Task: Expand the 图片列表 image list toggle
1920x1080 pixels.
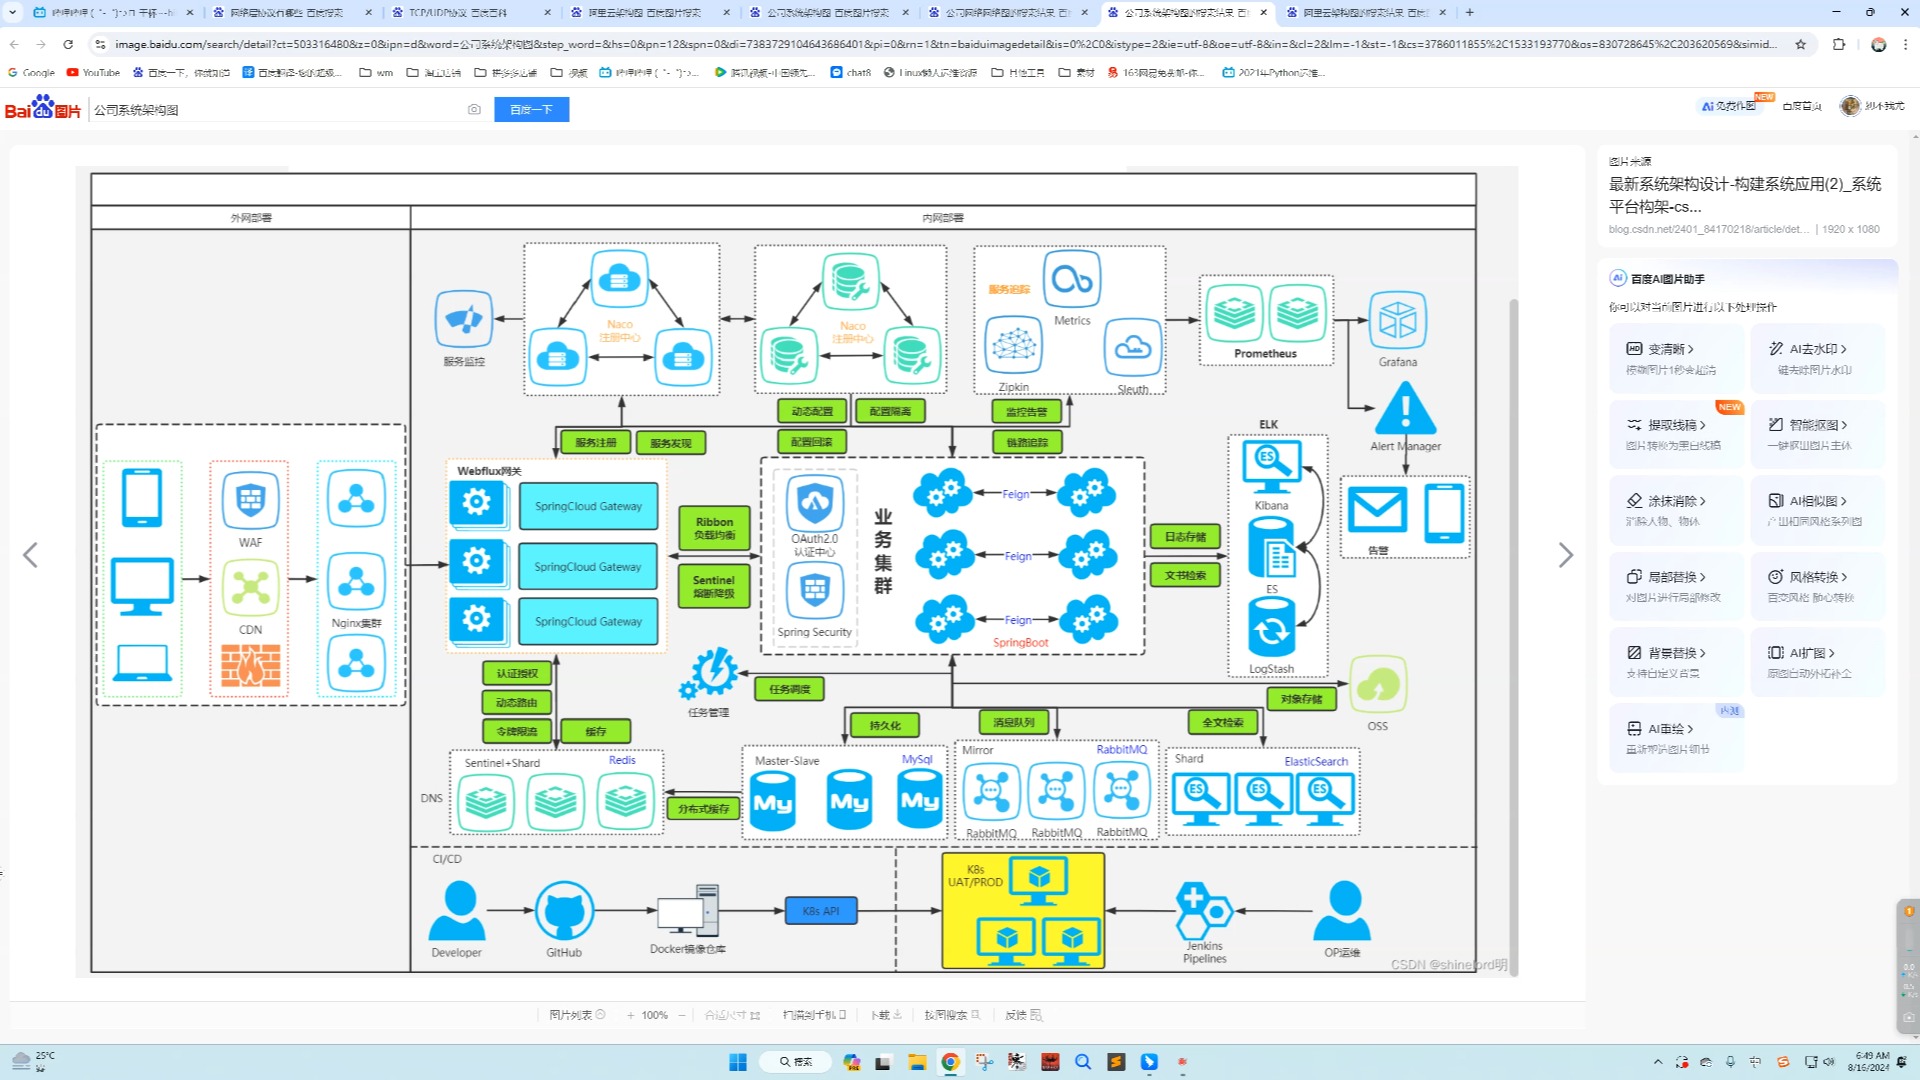Action: coord(577,1015)
